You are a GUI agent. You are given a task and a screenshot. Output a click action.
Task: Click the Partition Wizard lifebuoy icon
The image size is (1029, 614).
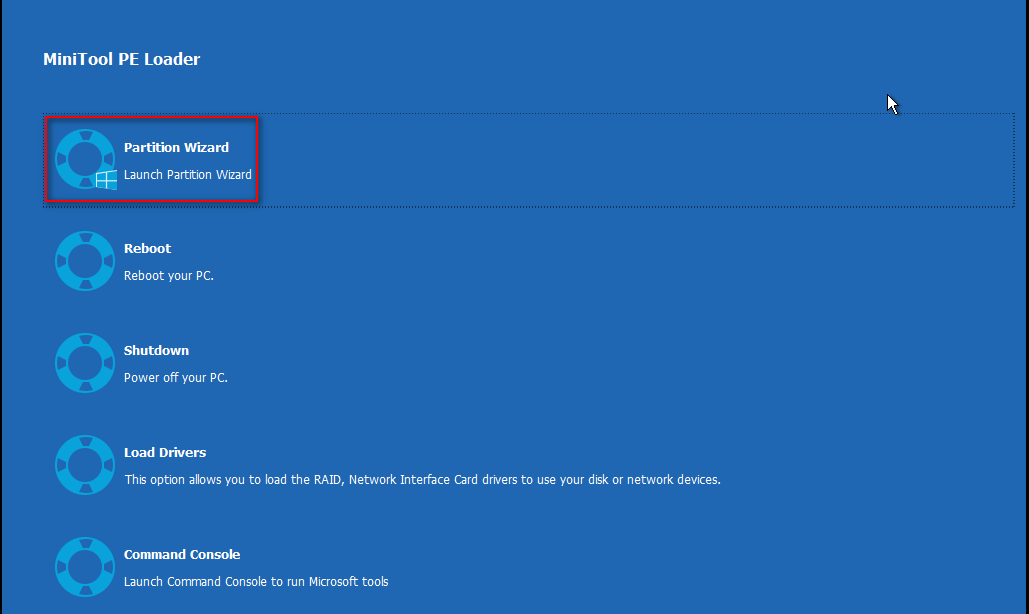85,159
